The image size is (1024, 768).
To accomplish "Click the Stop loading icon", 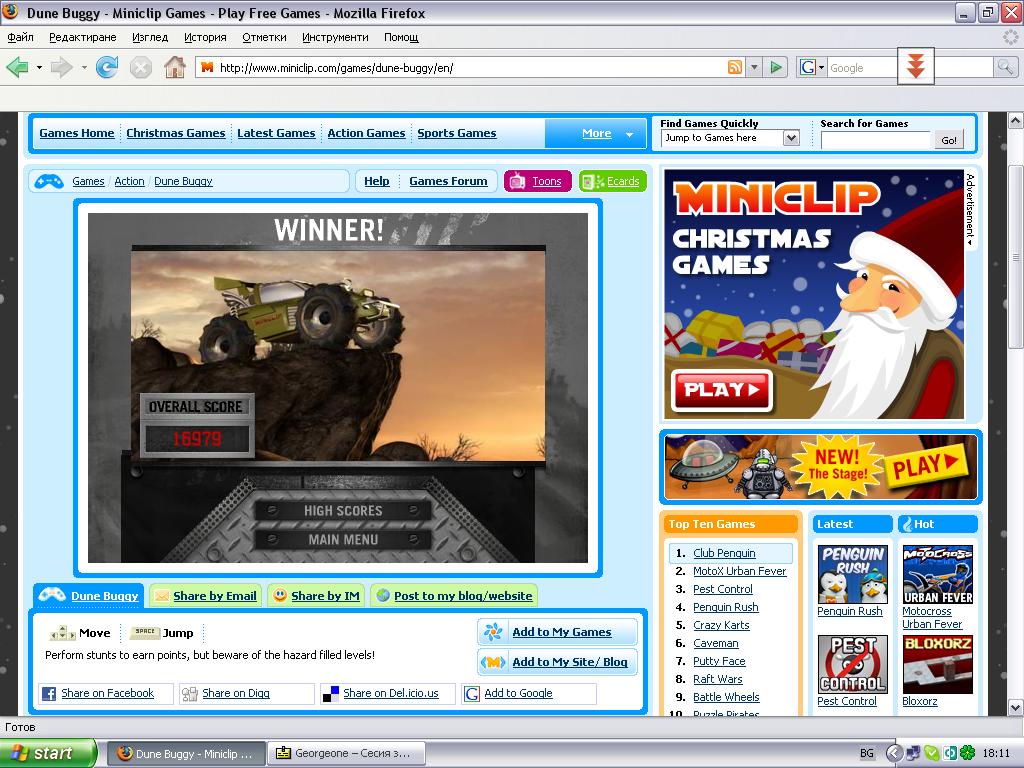I will pos(141,67).
